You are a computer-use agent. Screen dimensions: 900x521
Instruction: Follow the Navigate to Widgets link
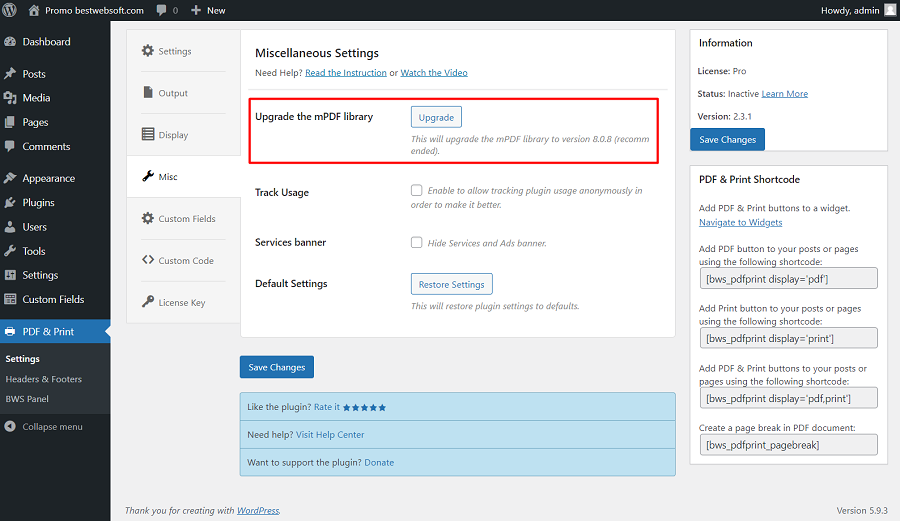tap(740, 223)
